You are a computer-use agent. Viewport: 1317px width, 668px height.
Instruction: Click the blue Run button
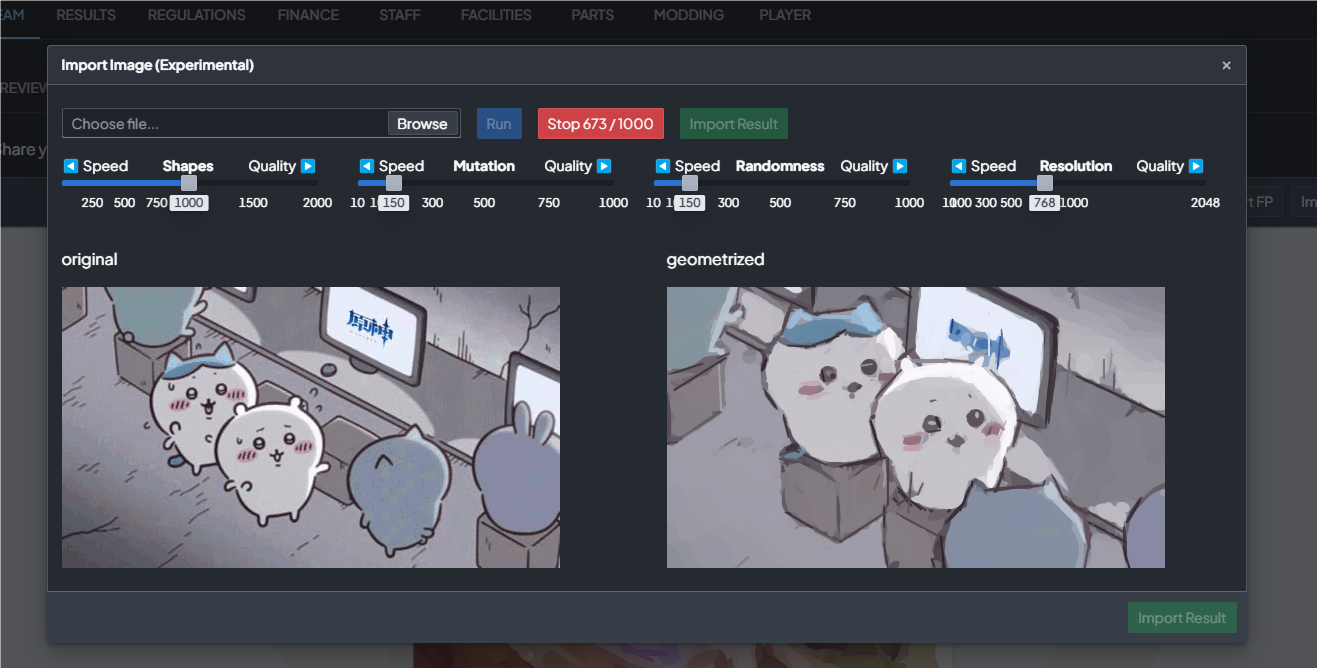(x=499, y=124)
